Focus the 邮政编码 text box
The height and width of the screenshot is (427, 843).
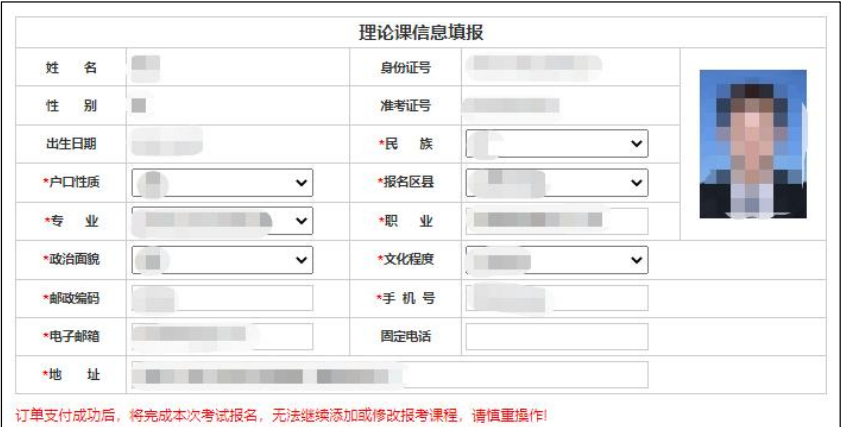[222, 298]
